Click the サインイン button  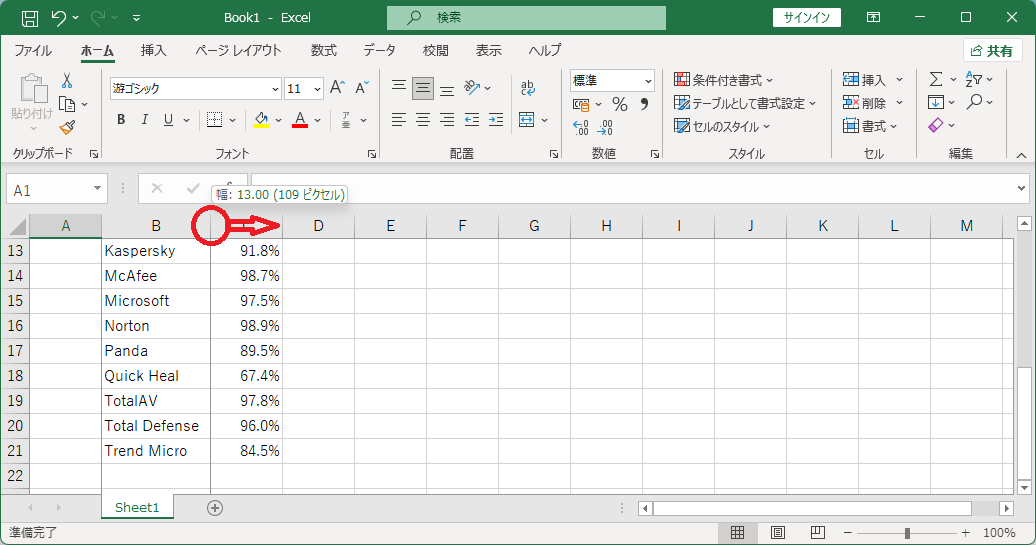(x=807, y=18)
